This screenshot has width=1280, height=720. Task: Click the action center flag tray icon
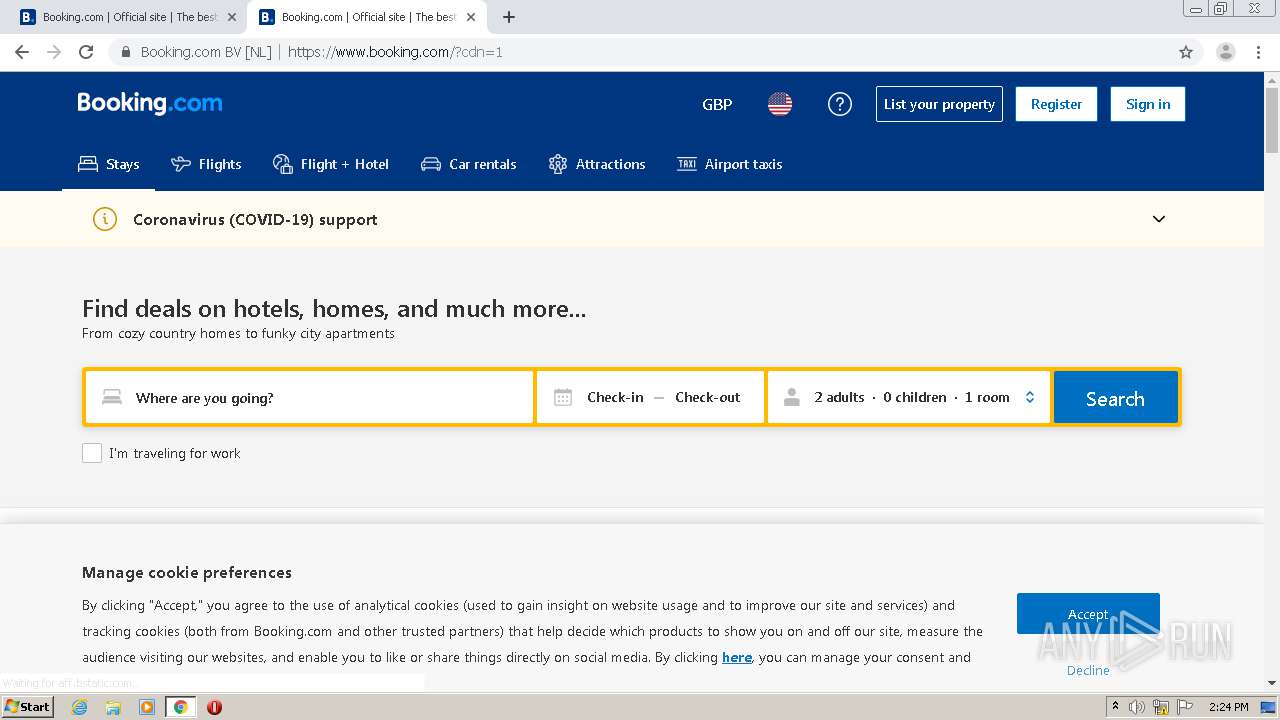click(x=1183, y=707)
